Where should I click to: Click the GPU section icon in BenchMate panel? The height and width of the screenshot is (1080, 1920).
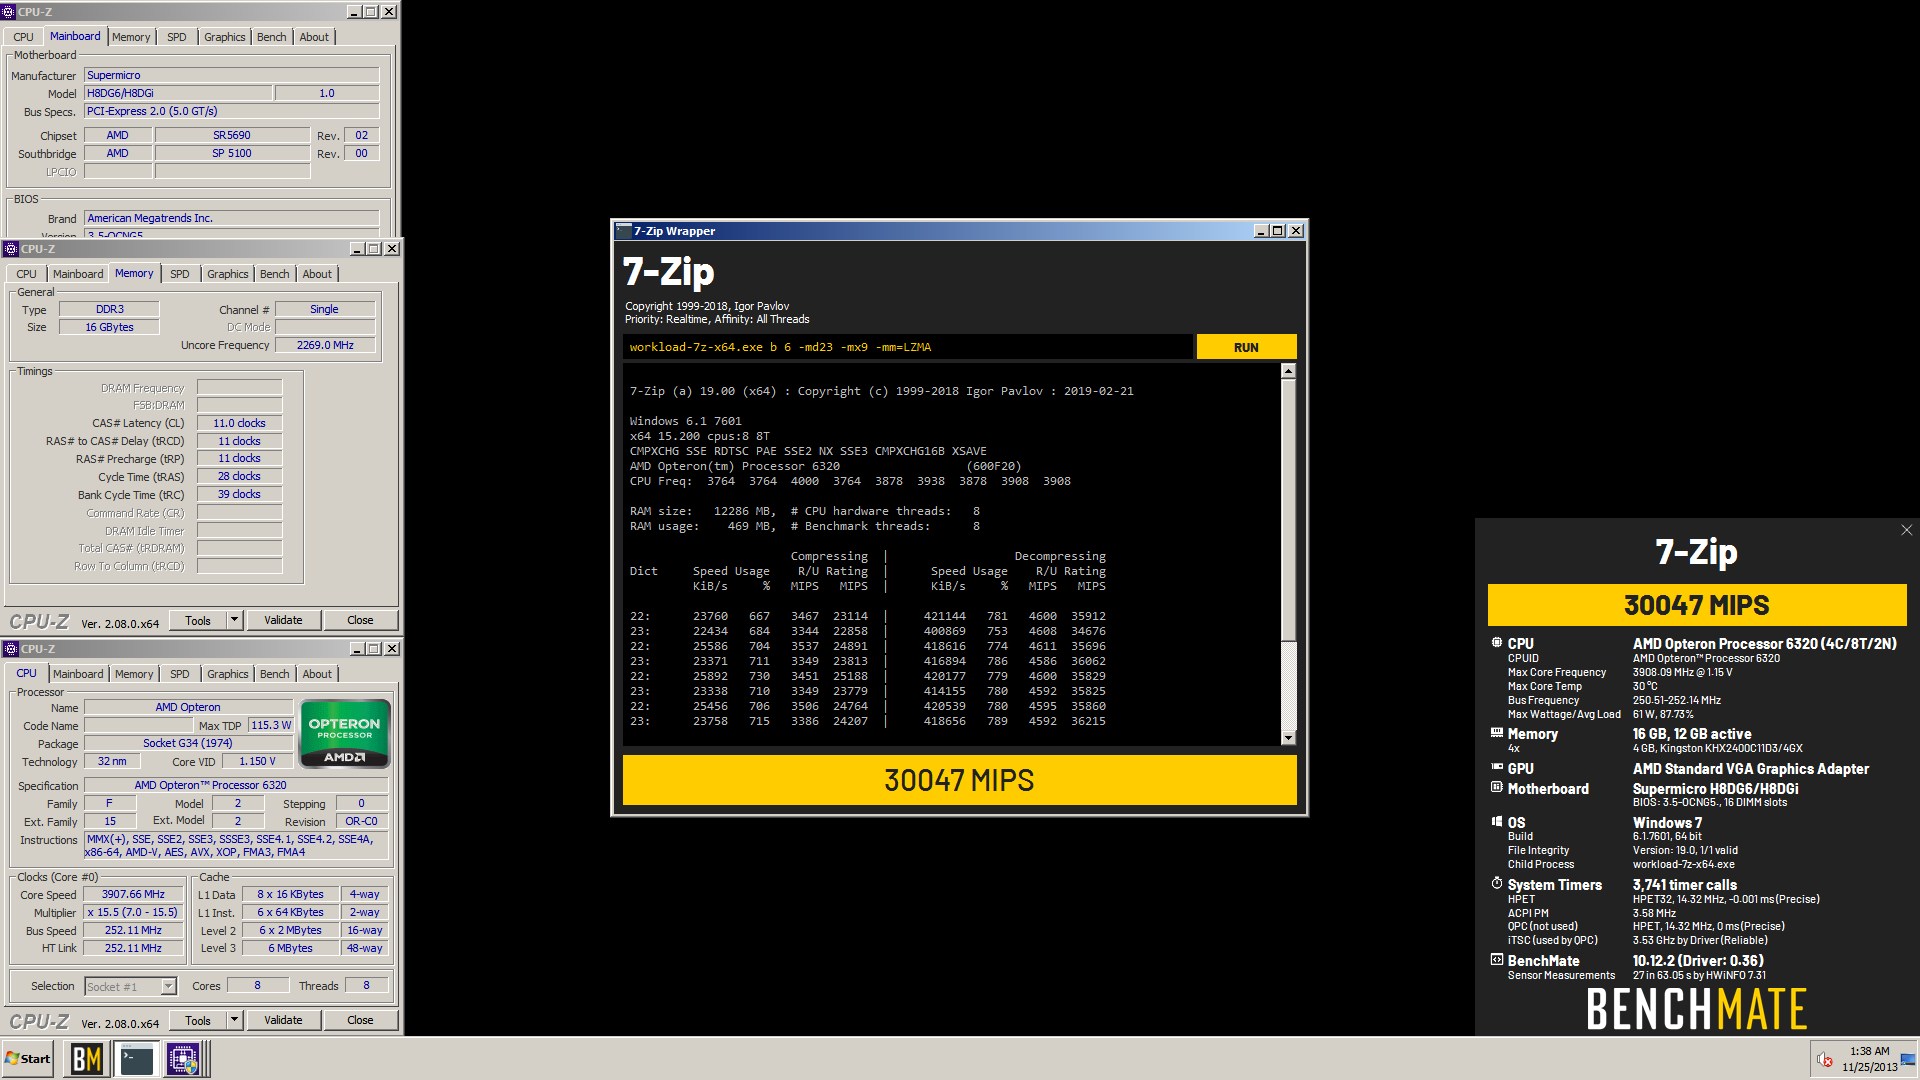point(1496,768)
